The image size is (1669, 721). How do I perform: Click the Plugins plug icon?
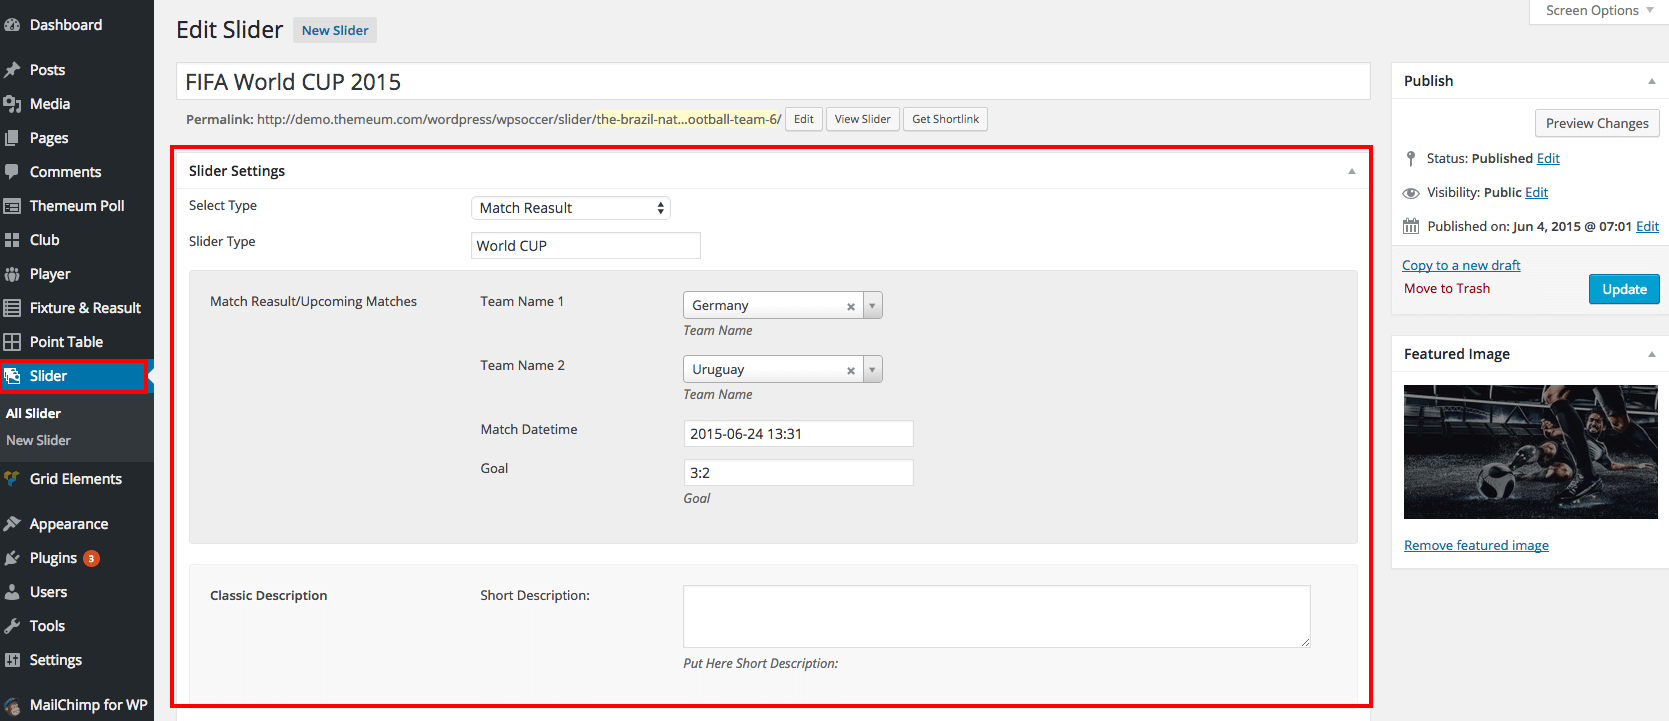(12, 558)
